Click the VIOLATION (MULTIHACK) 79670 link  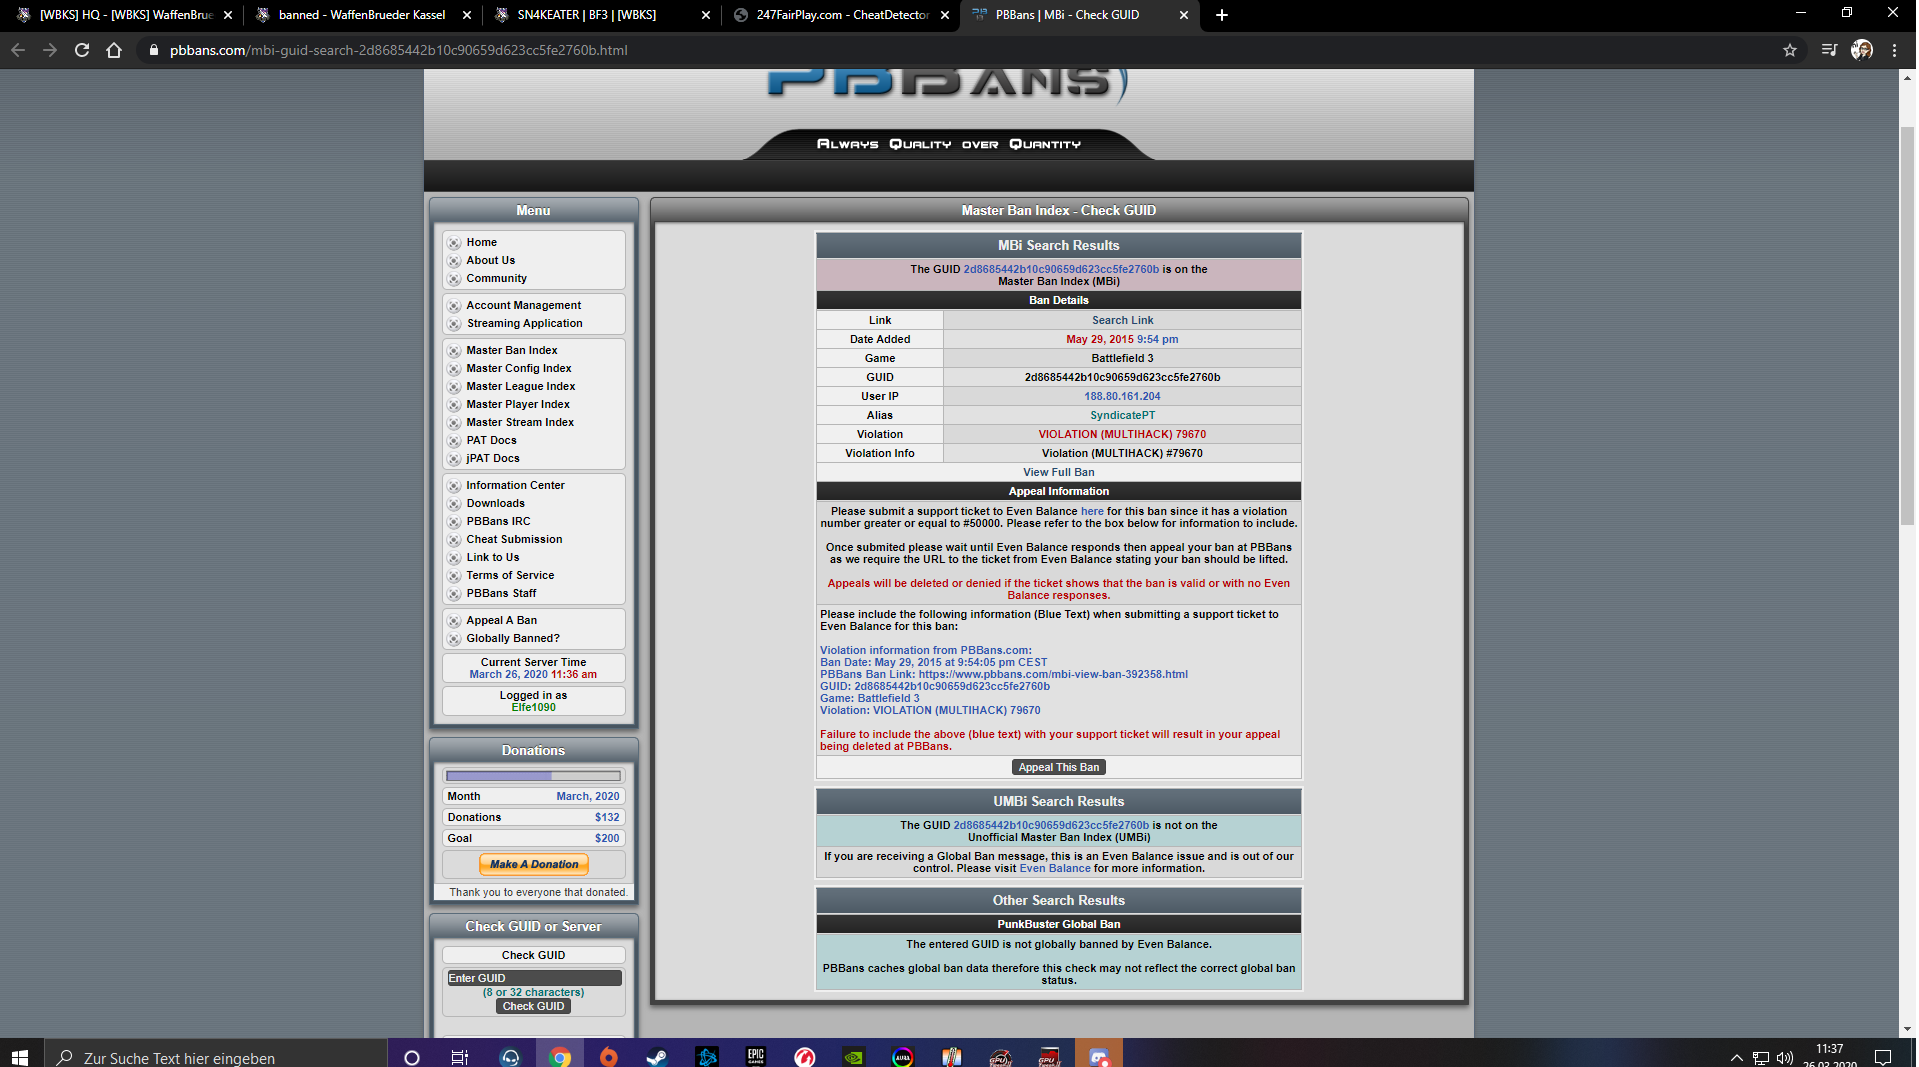point(1122,434)
